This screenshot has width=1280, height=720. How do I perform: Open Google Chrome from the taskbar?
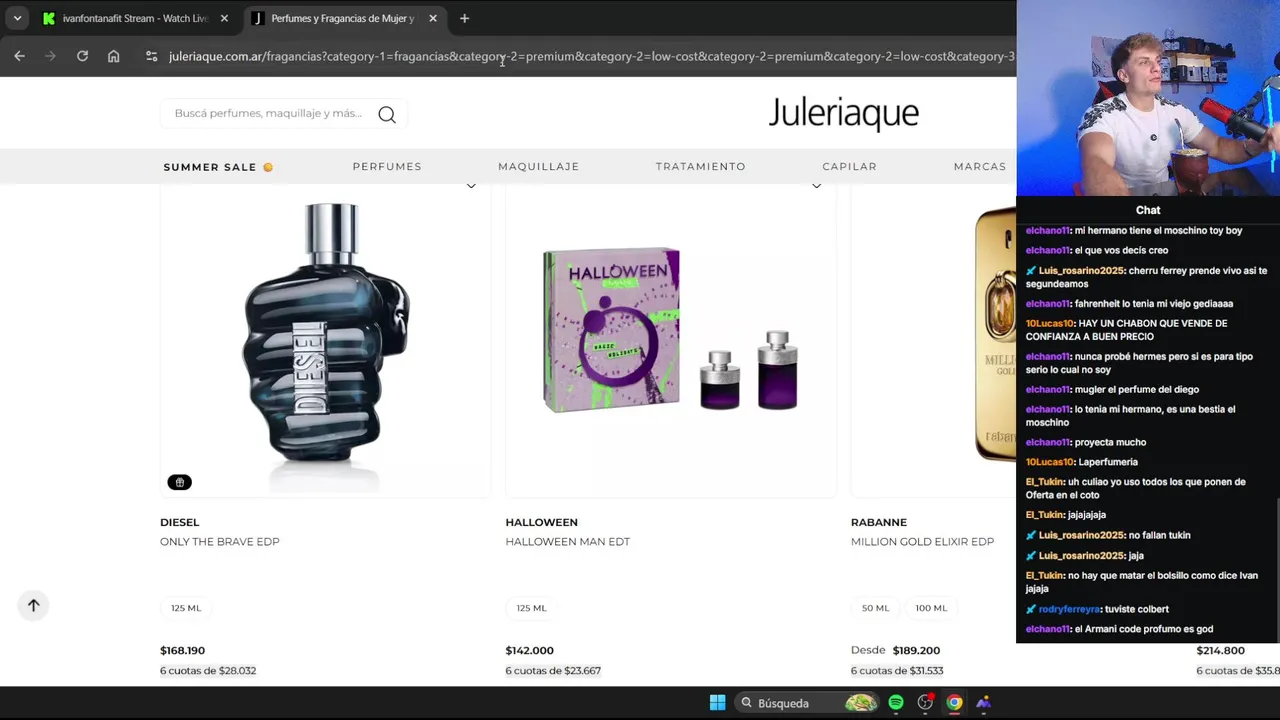pos(955,703)
